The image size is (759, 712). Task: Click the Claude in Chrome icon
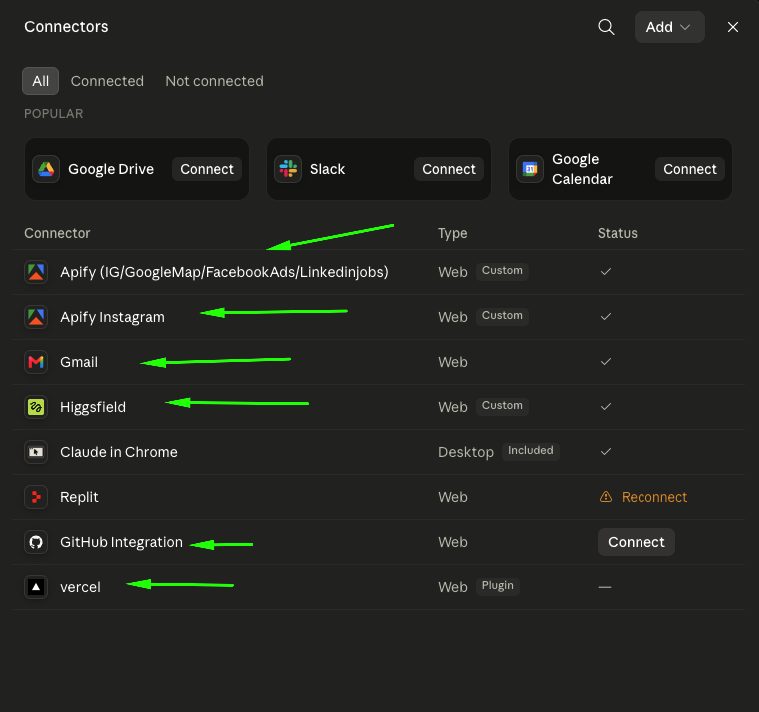click(x=36, y=452)
